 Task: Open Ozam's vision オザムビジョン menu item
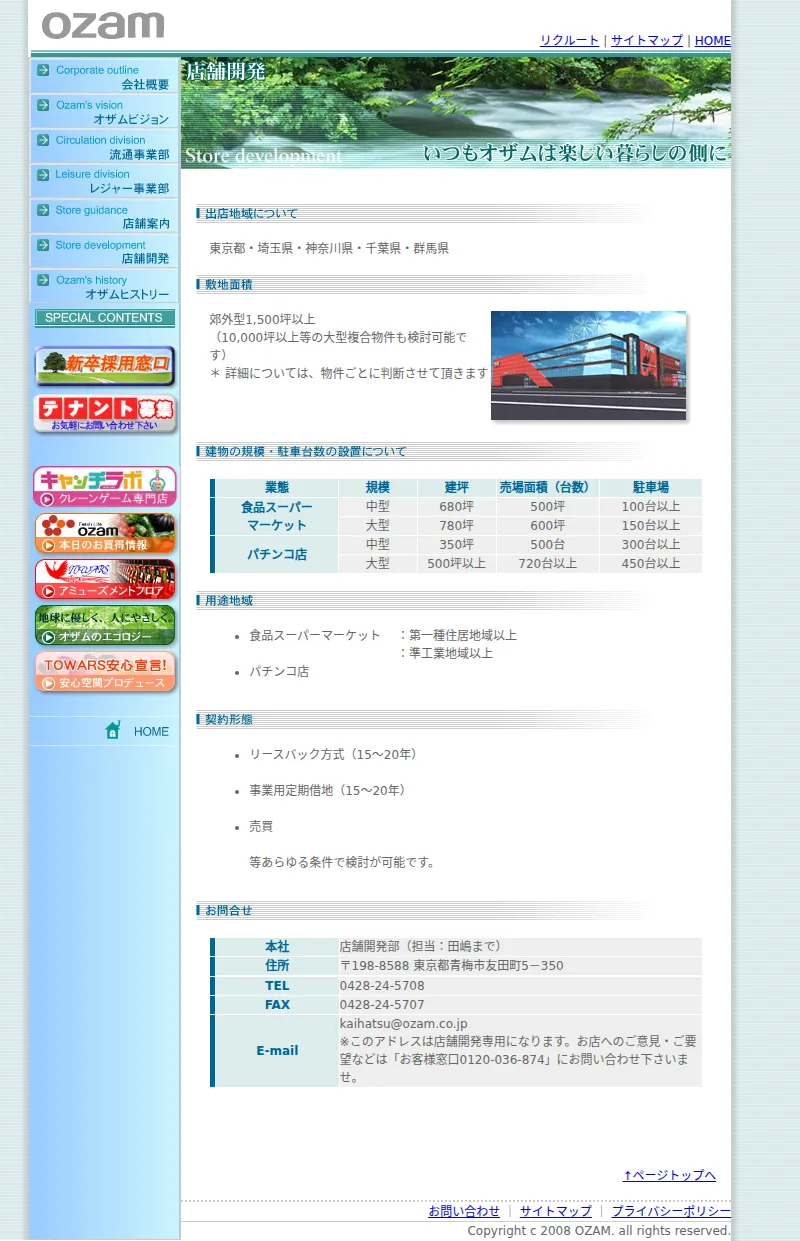tap(104, 112)
